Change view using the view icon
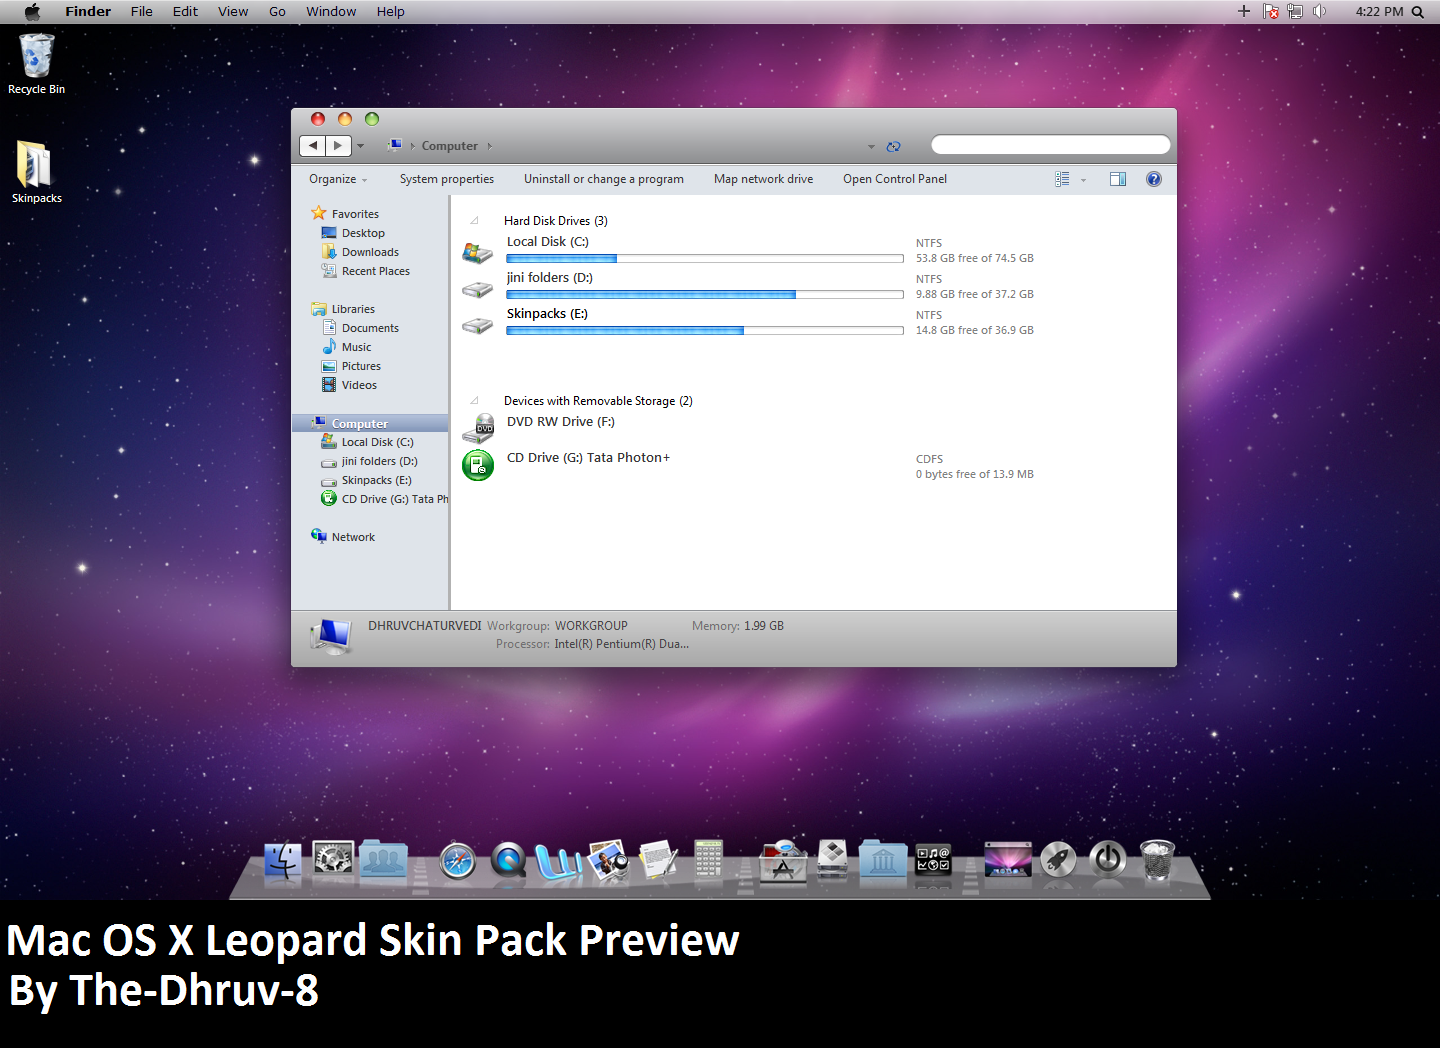Screen dimensions: 1440x1048 (x=1062, y=179)
